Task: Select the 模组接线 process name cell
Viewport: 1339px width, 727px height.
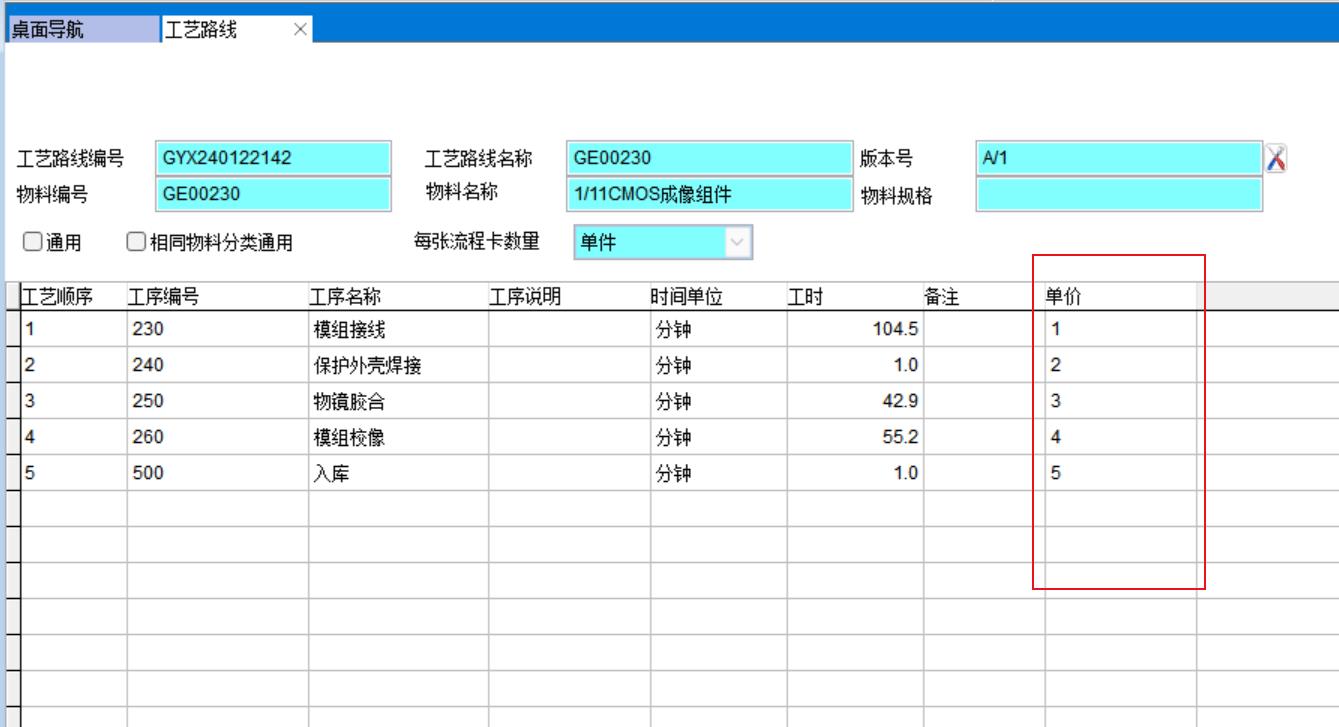Action: pos(397,329)
